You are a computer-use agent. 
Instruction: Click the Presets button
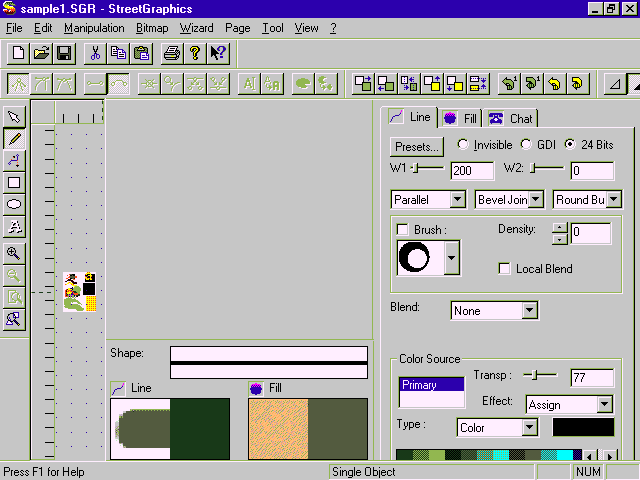416,146
